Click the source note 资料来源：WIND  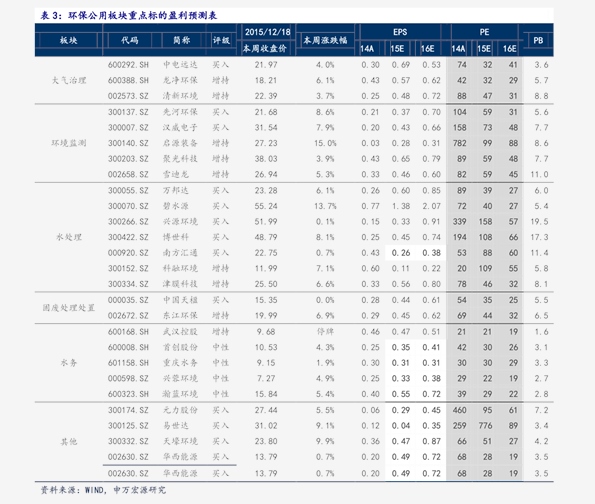click(x=72, y=490)
